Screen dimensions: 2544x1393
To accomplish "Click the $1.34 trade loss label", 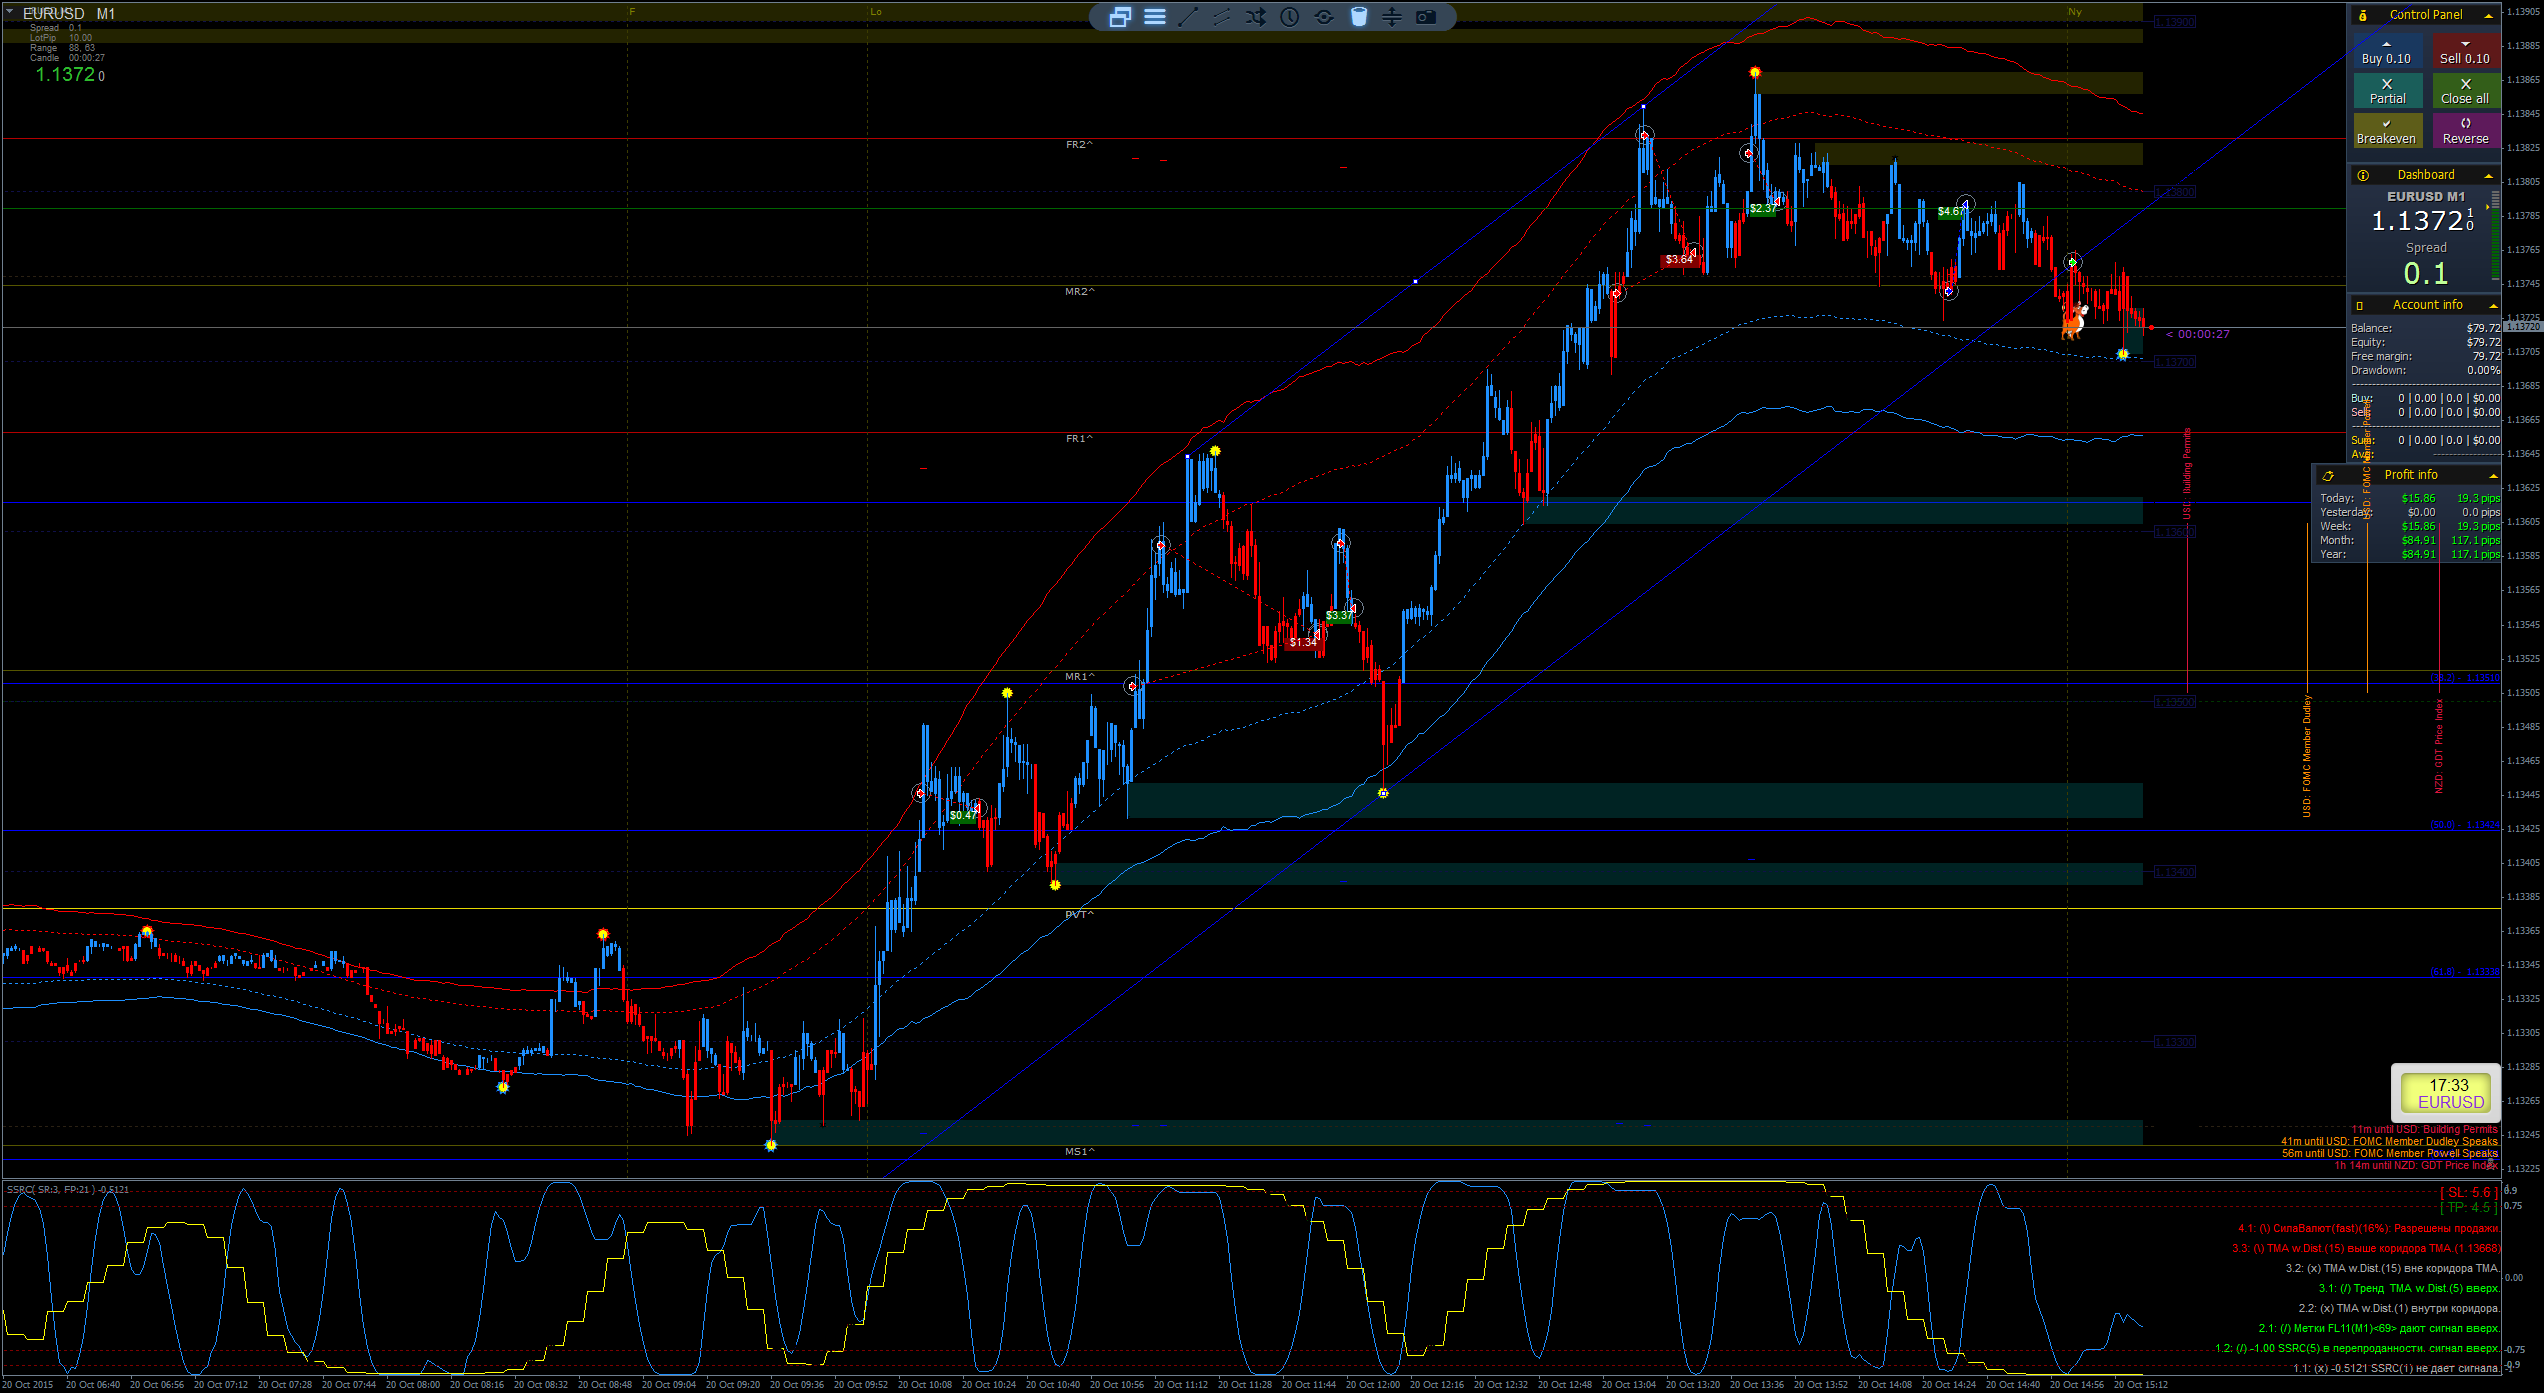I will pos(1303,643).
